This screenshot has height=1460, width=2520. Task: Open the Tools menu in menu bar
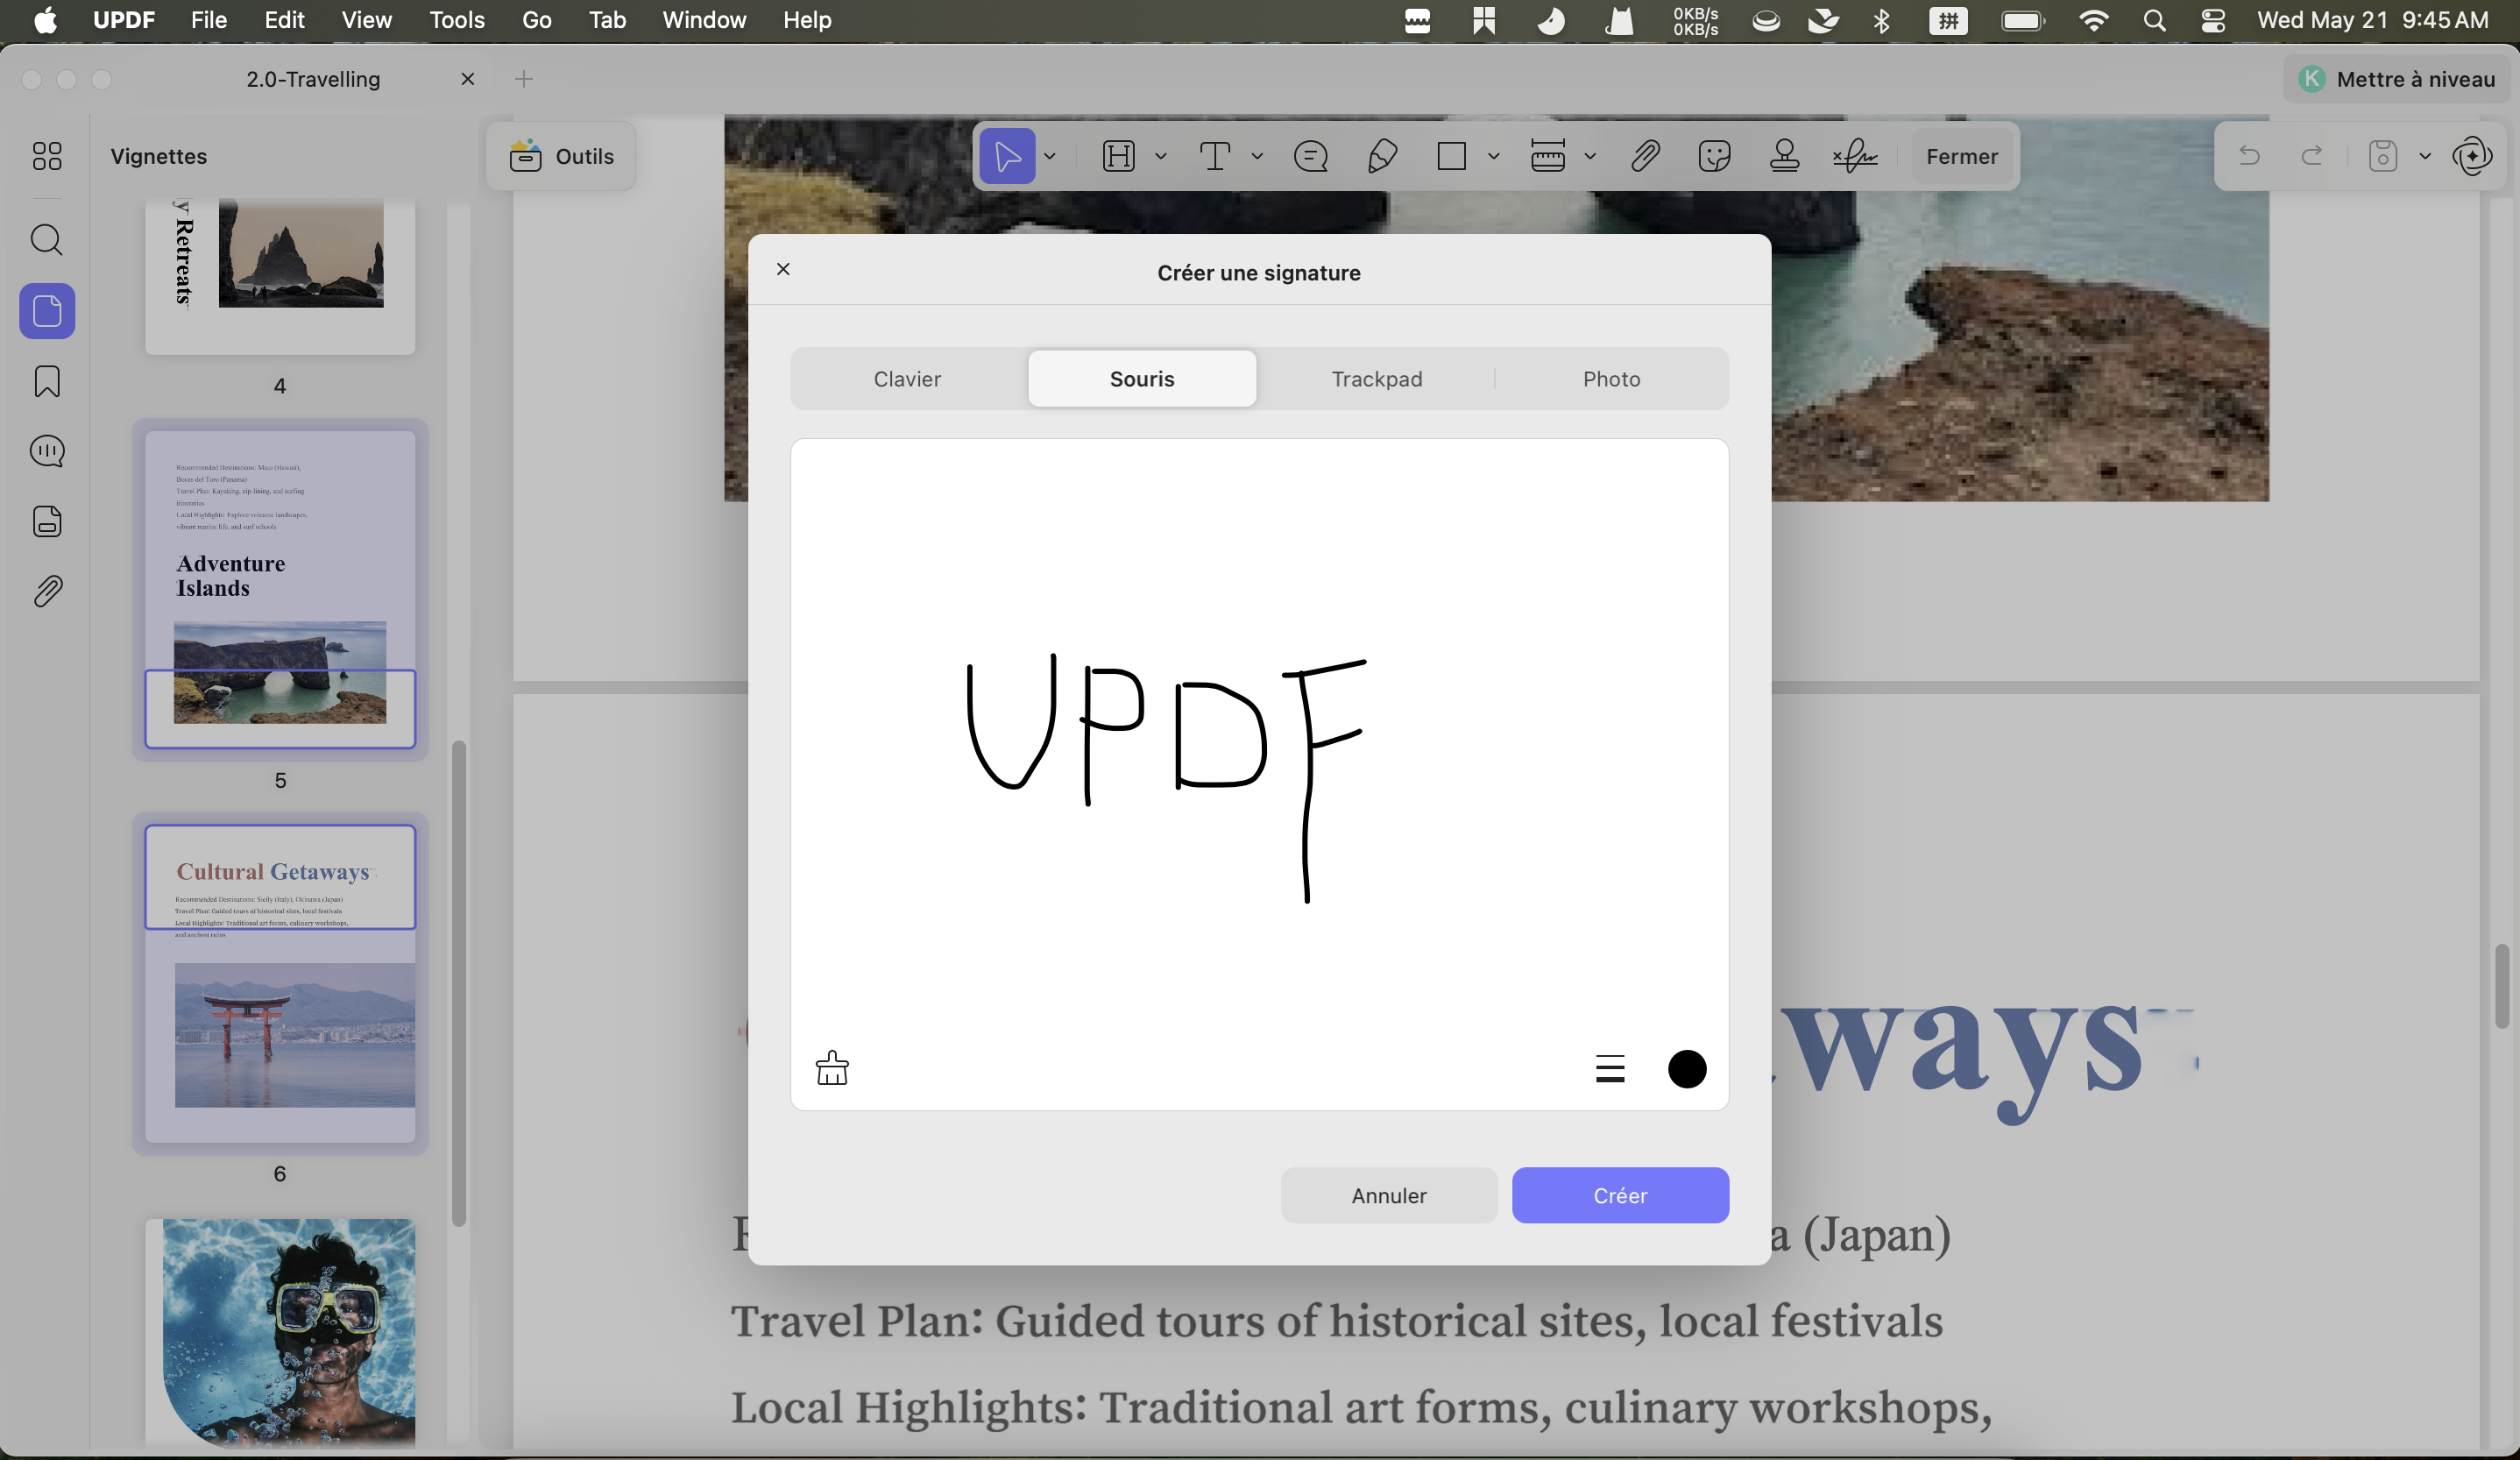pyautogui.click(x=457, y=20)
